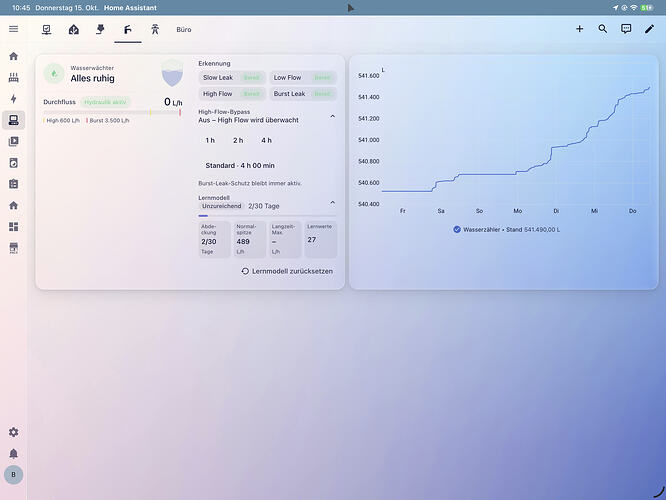Select the highlighted computer sidebar icon
The width and height of the screenshot is (666, 500).
click(x=14, y=120)
